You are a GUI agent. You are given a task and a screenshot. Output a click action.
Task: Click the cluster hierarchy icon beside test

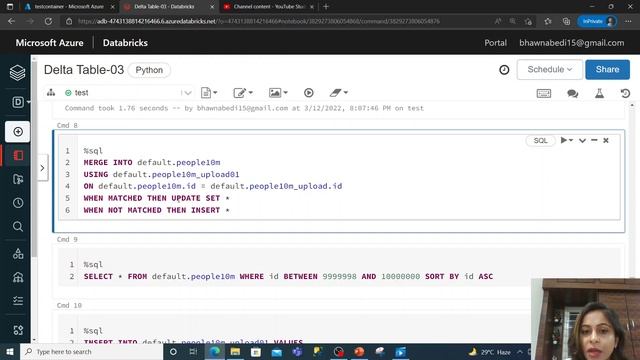point(51,93)
